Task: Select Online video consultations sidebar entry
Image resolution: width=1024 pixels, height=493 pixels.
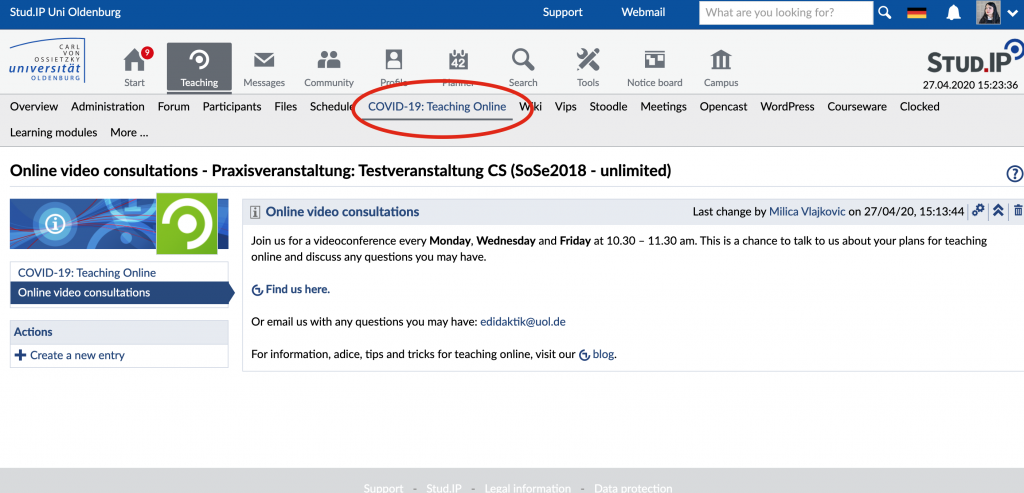Action: (119, 293)
